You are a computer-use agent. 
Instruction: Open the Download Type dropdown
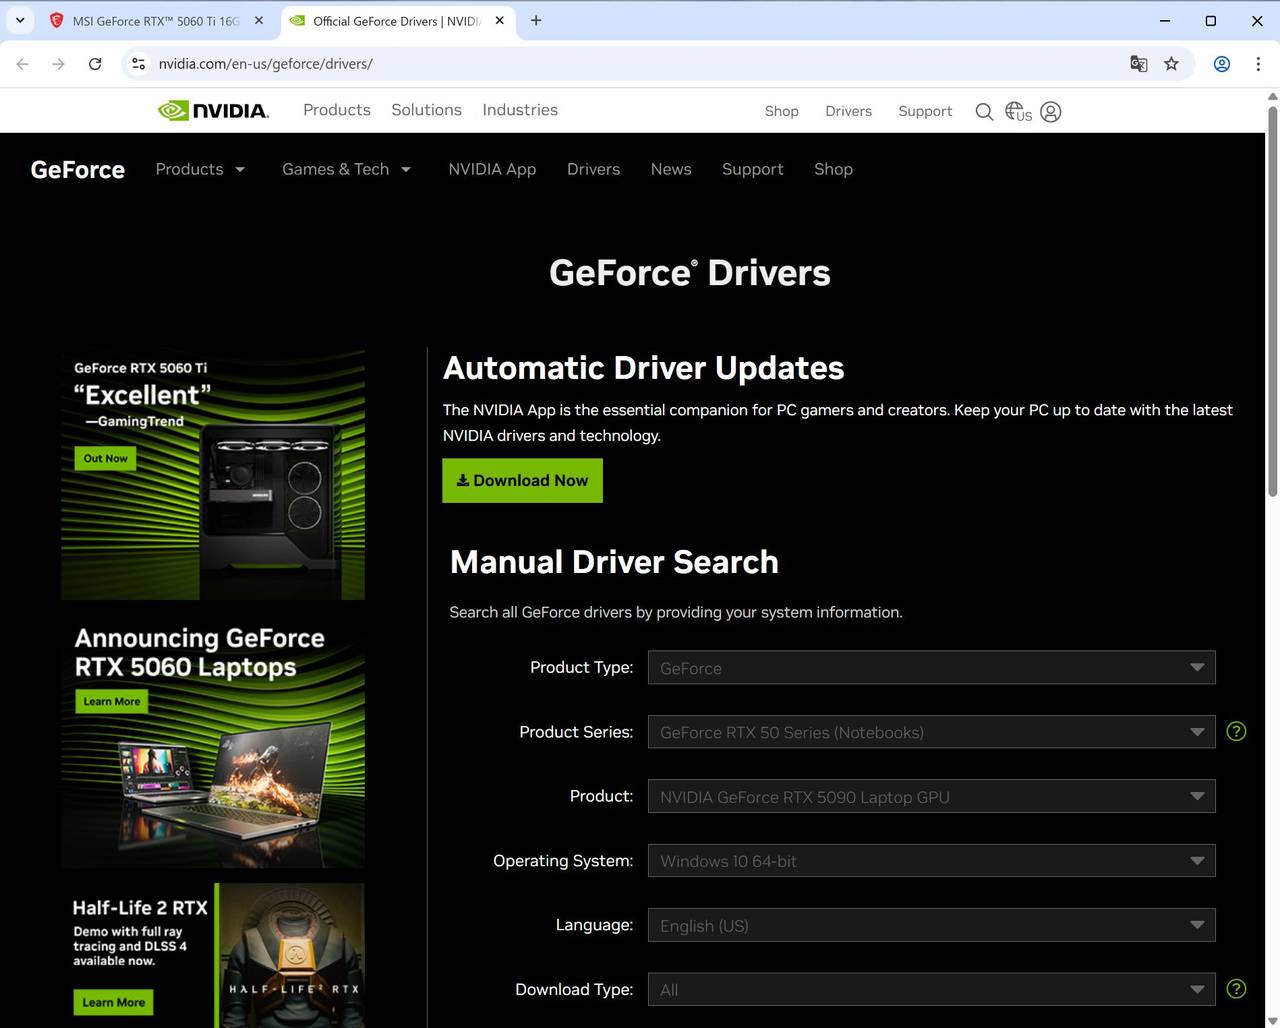point(932,990)
